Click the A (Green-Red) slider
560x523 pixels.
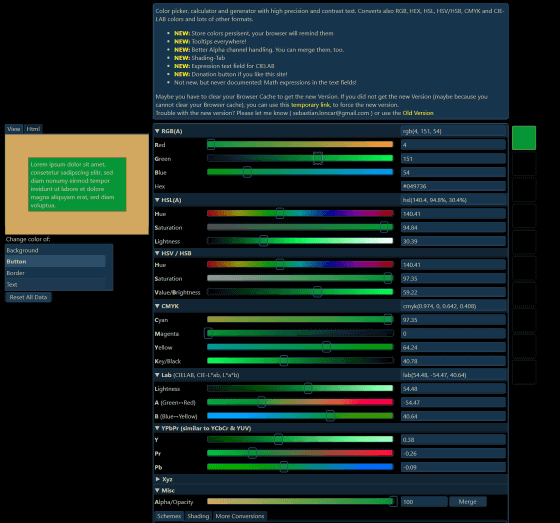click(300, 403)
